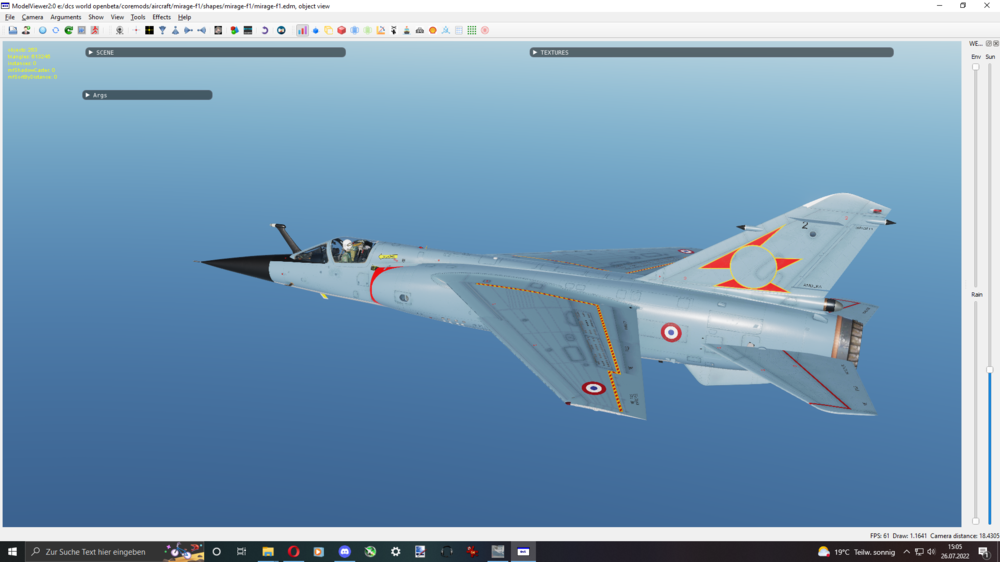Open the Effects menu

[161, 17]
